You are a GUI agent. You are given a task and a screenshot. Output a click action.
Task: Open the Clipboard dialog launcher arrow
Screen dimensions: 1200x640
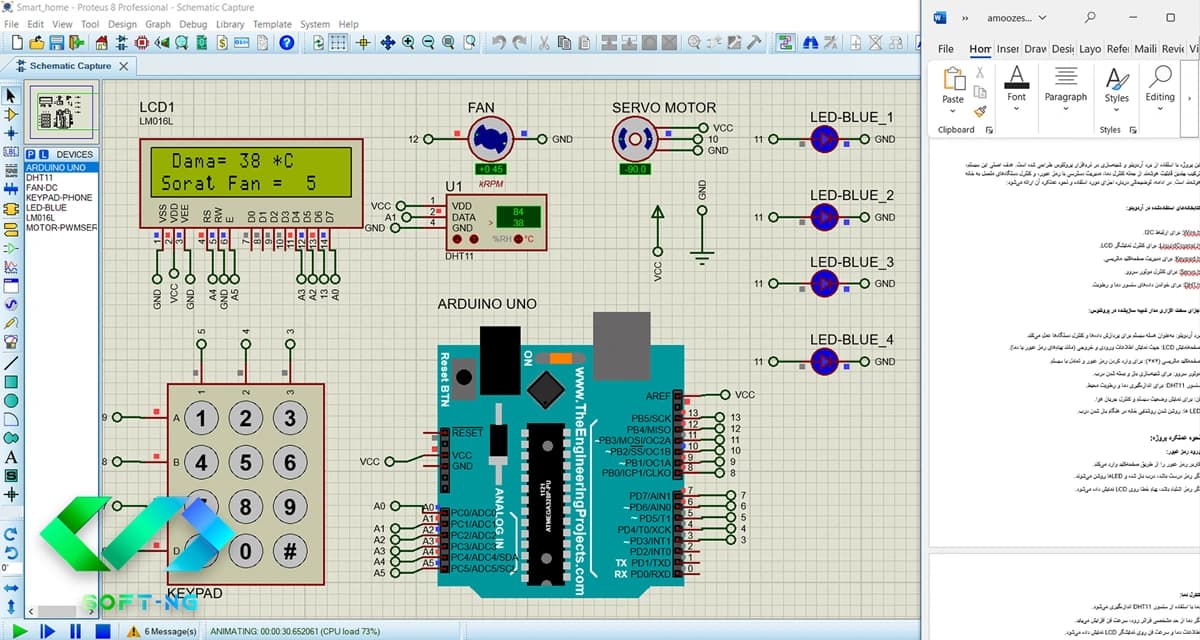click(x=990, y=130)
